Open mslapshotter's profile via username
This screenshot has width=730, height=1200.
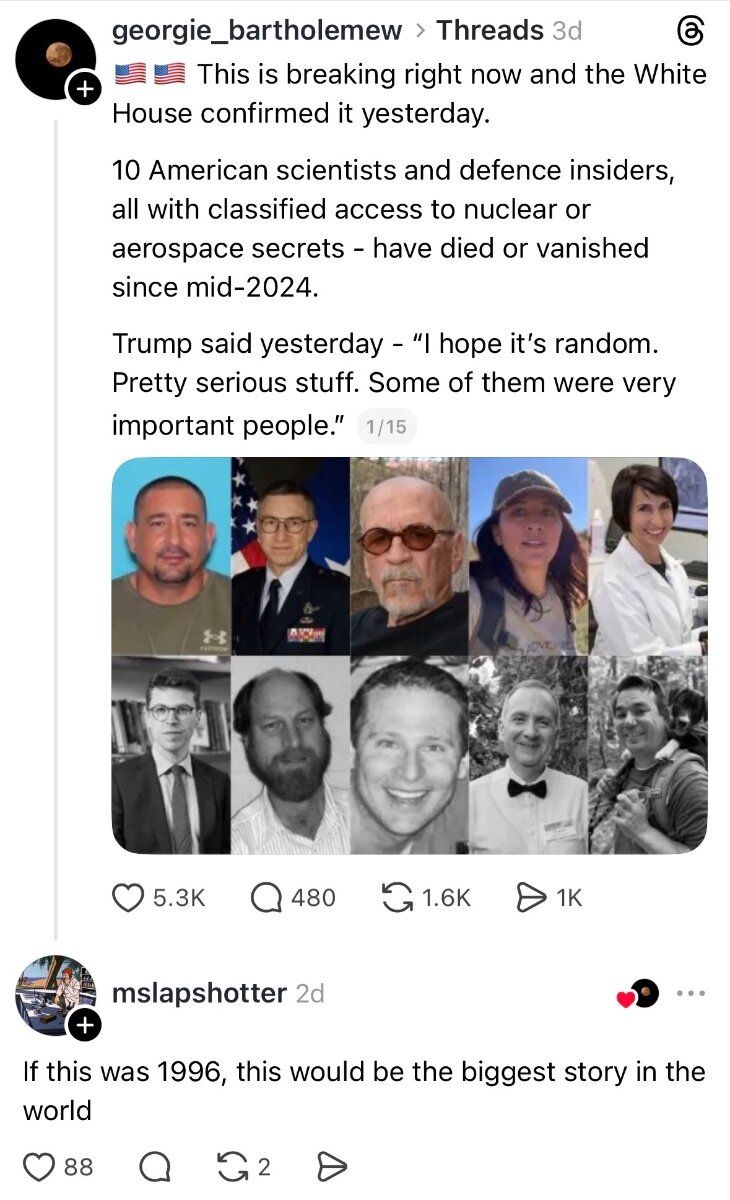click(x=200, y=993)
